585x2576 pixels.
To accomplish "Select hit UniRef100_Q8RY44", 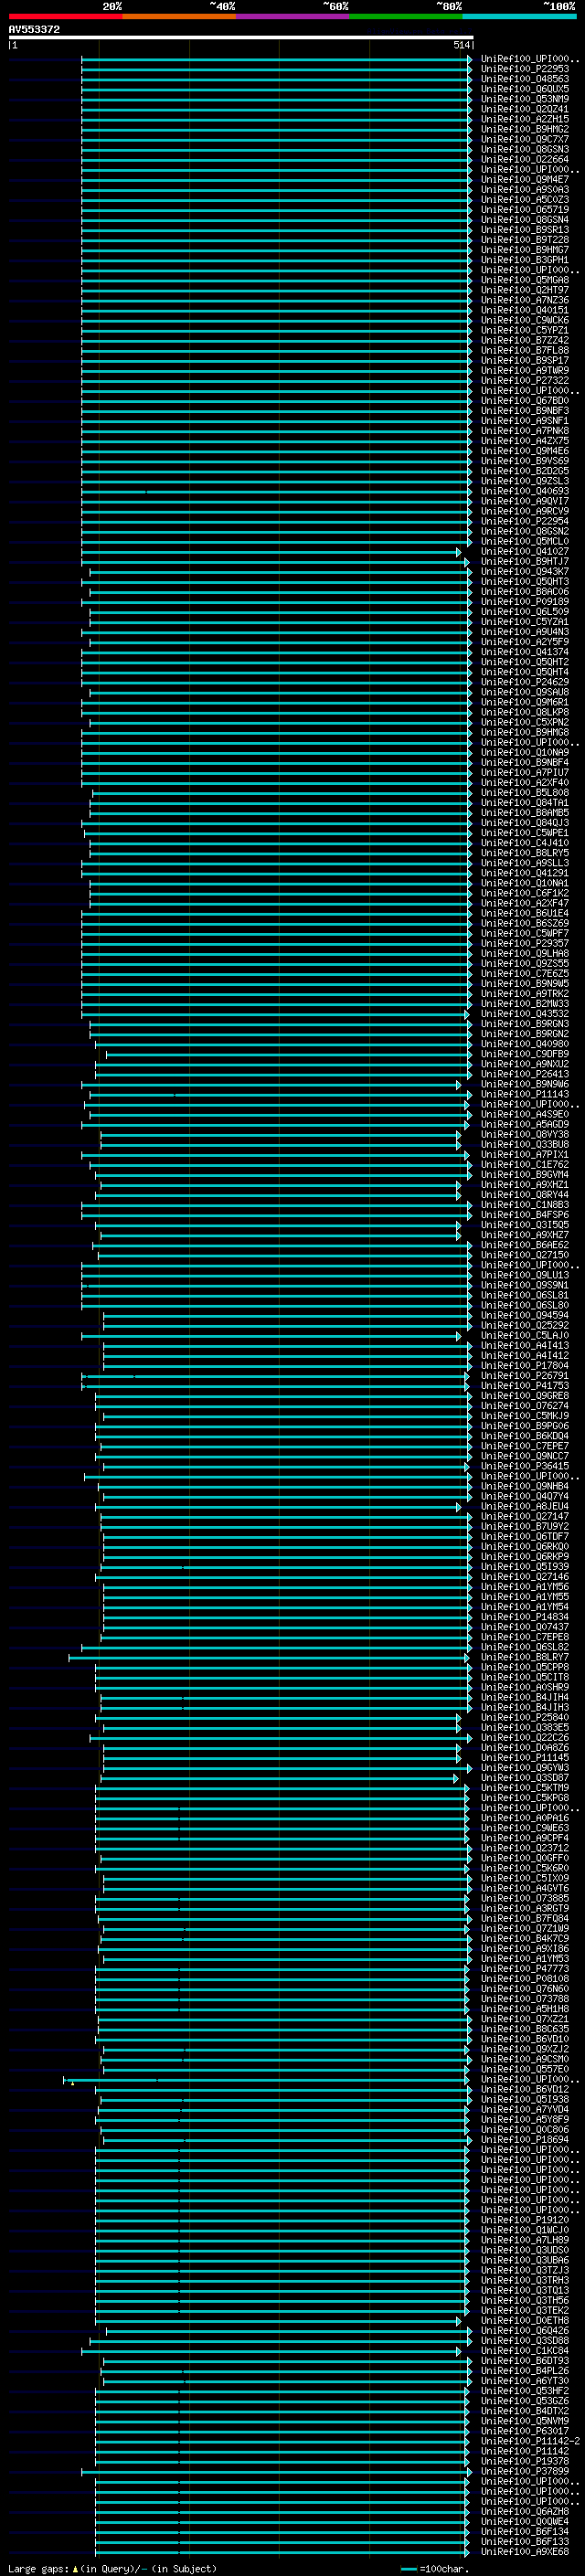I will tap(525, 1194).
